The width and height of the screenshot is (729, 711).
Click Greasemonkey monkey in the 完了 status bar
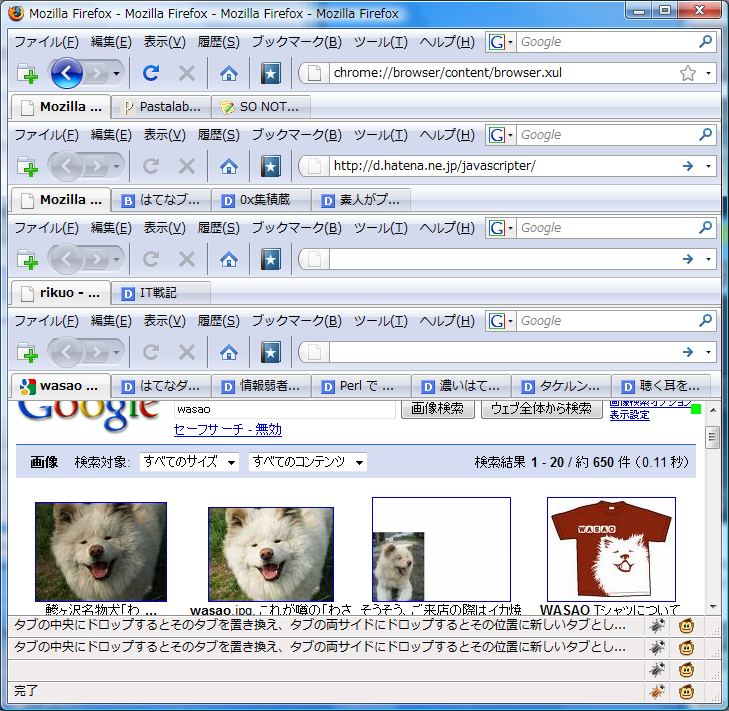[687, 691]
